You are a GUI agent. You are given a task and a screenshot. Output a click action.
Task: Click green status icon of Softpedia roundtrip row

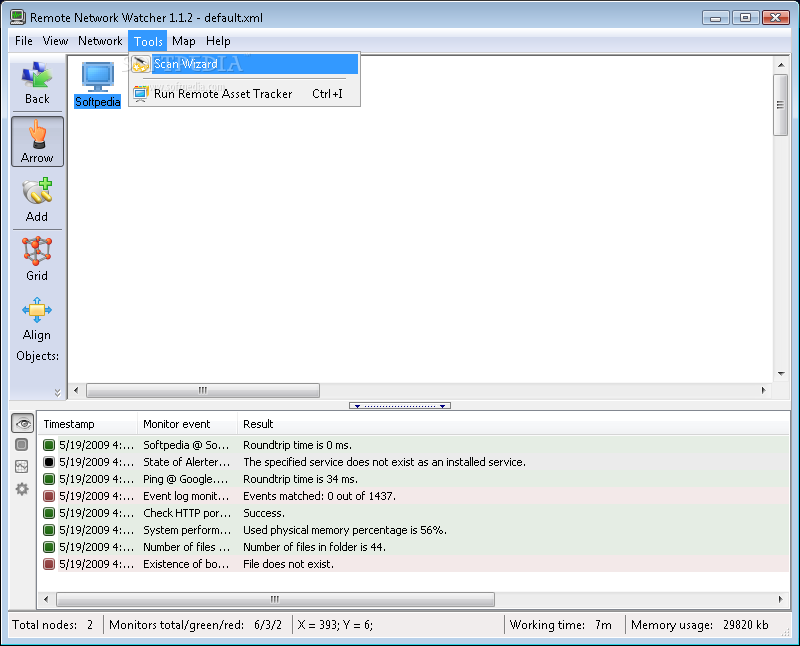49,445
